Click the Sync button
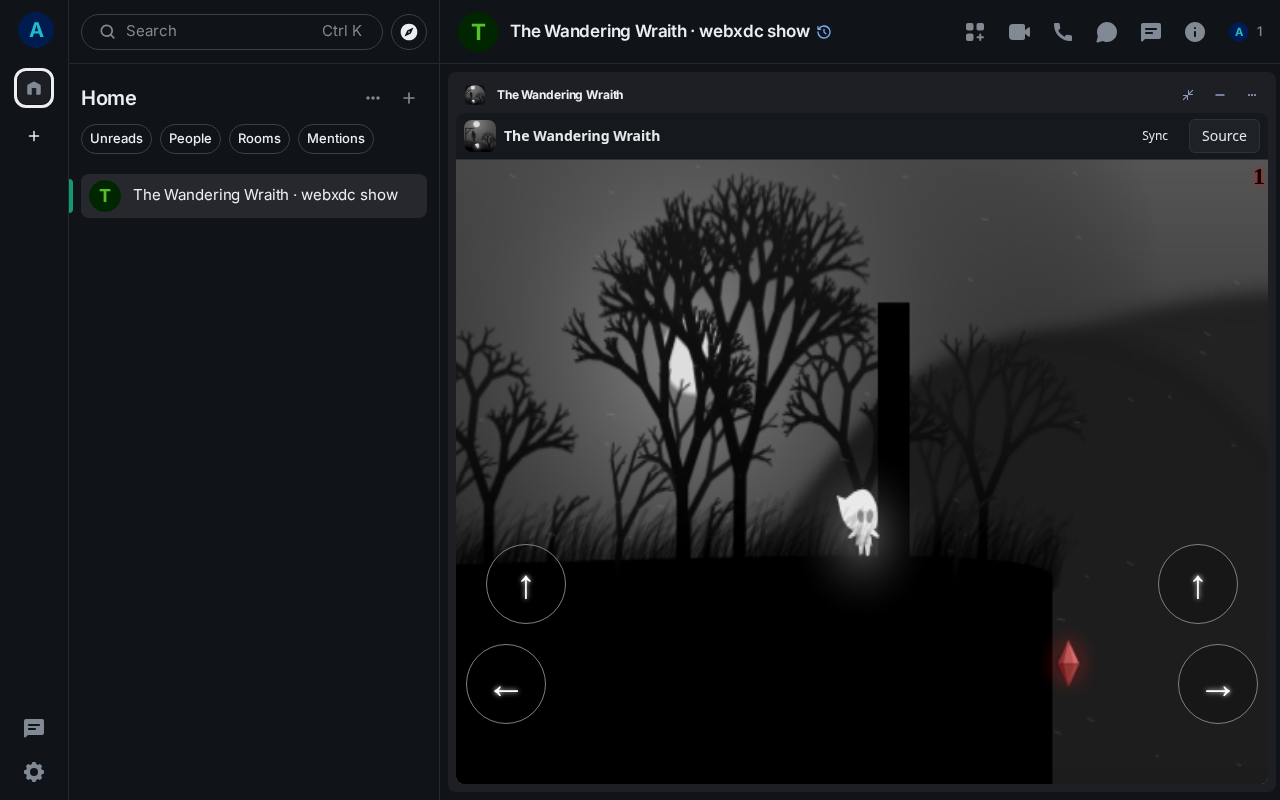Image resolution: width=1280 pixels, height=800 pixels. (x=1155, y=136)
